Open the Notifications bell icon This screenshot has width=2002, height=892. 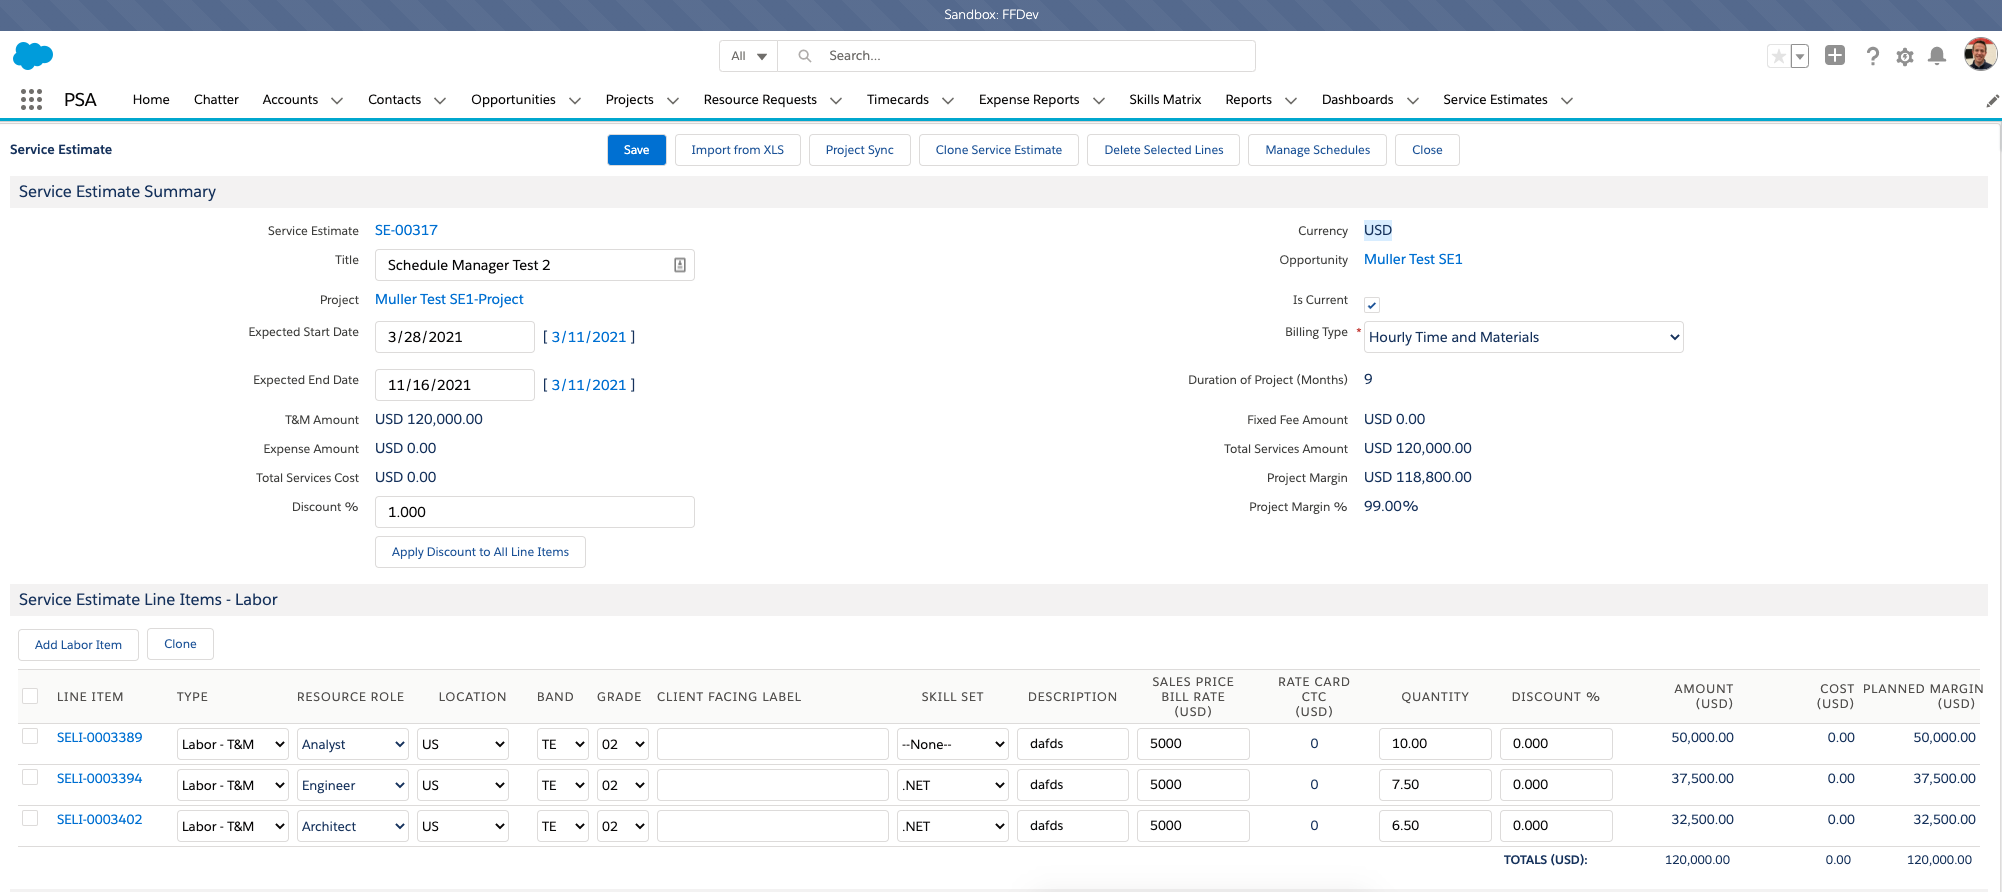click(x=1937, y=56)
